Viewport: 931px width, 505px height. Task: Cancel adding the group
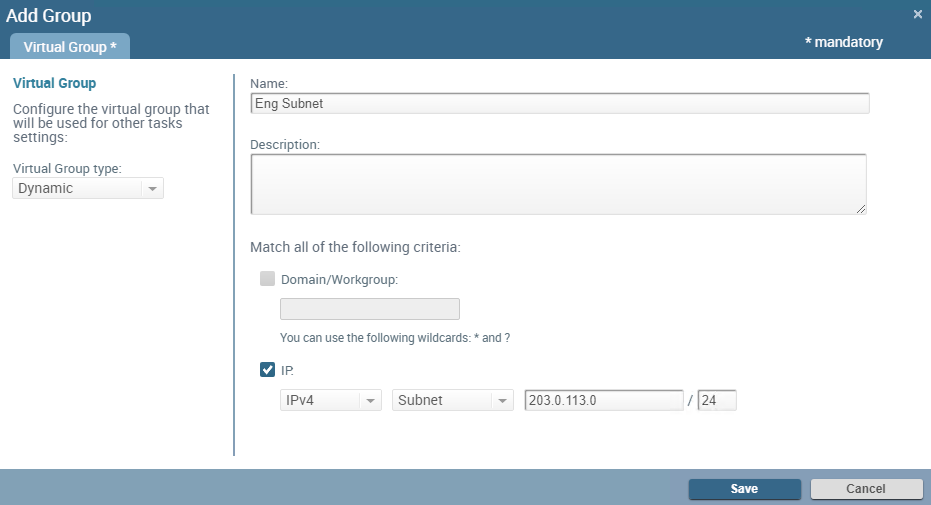(866, 489)
